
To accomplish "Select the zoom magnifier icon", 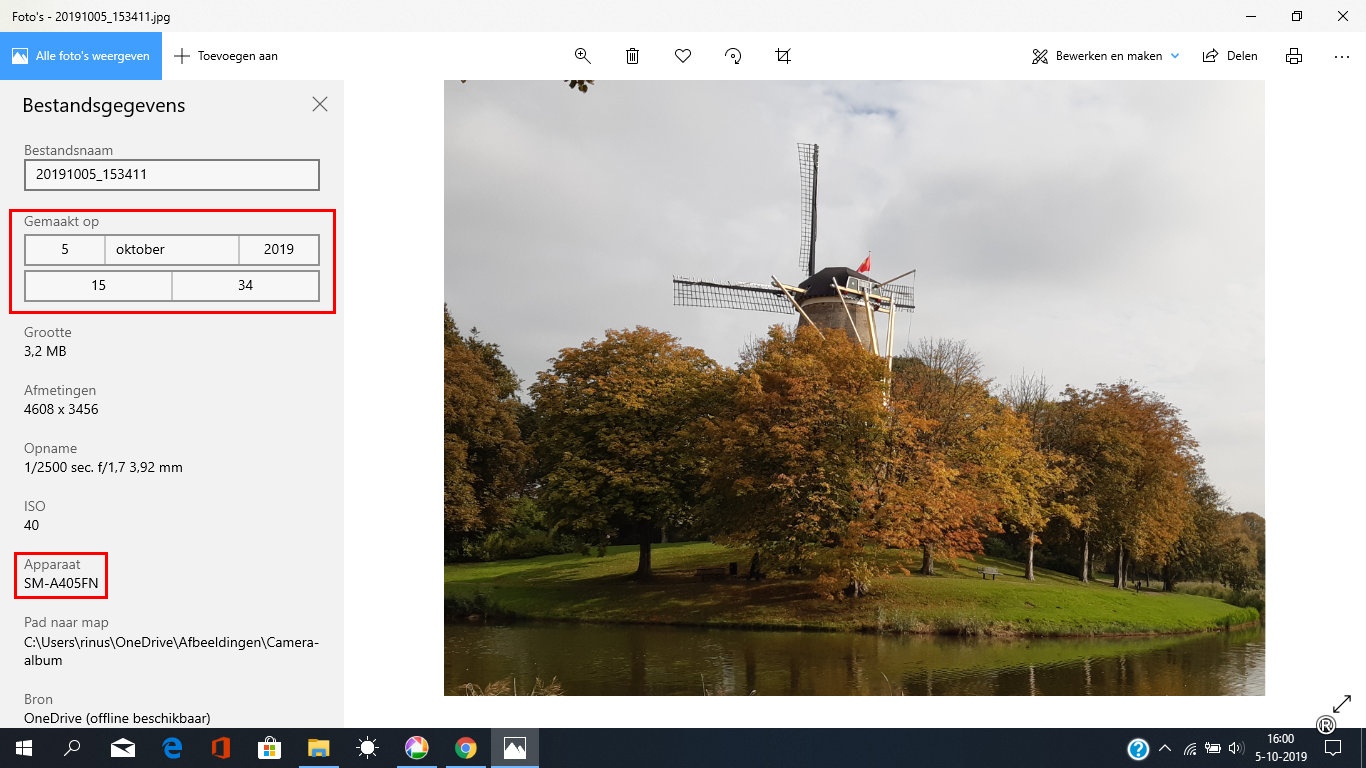I will [x=582, y=56].
